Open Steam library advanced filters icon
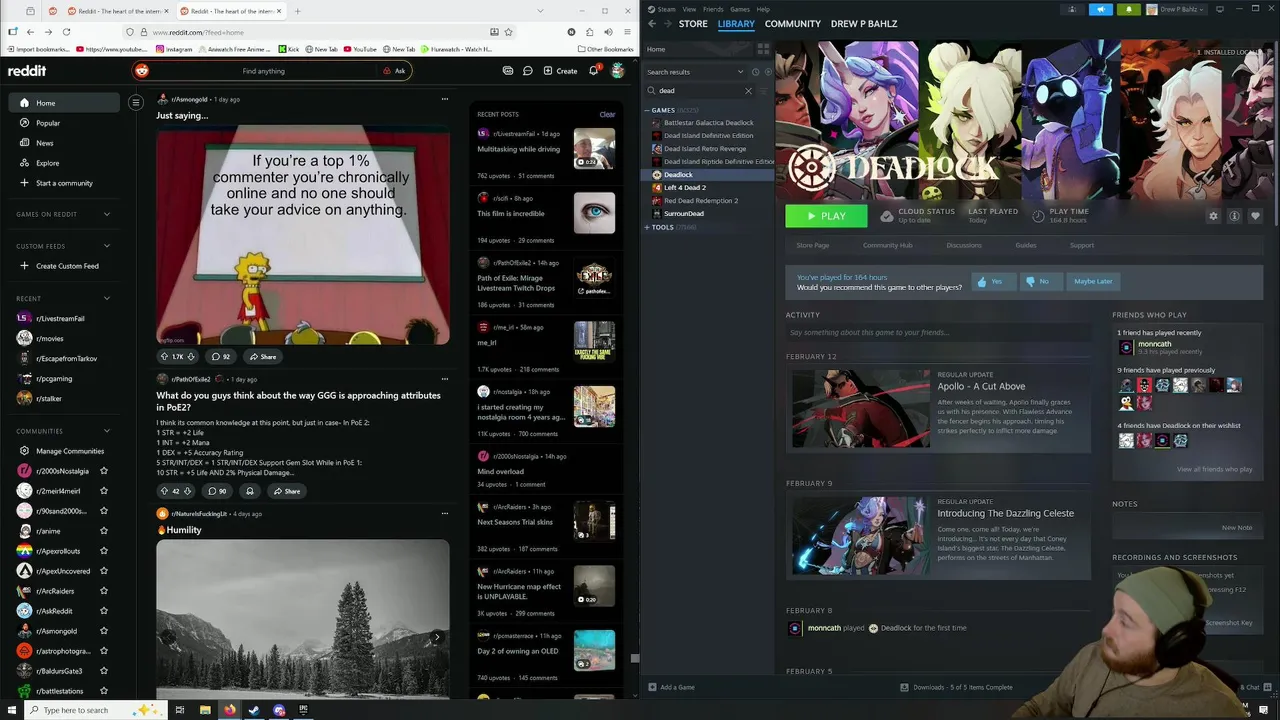 [x=763, y=91]
